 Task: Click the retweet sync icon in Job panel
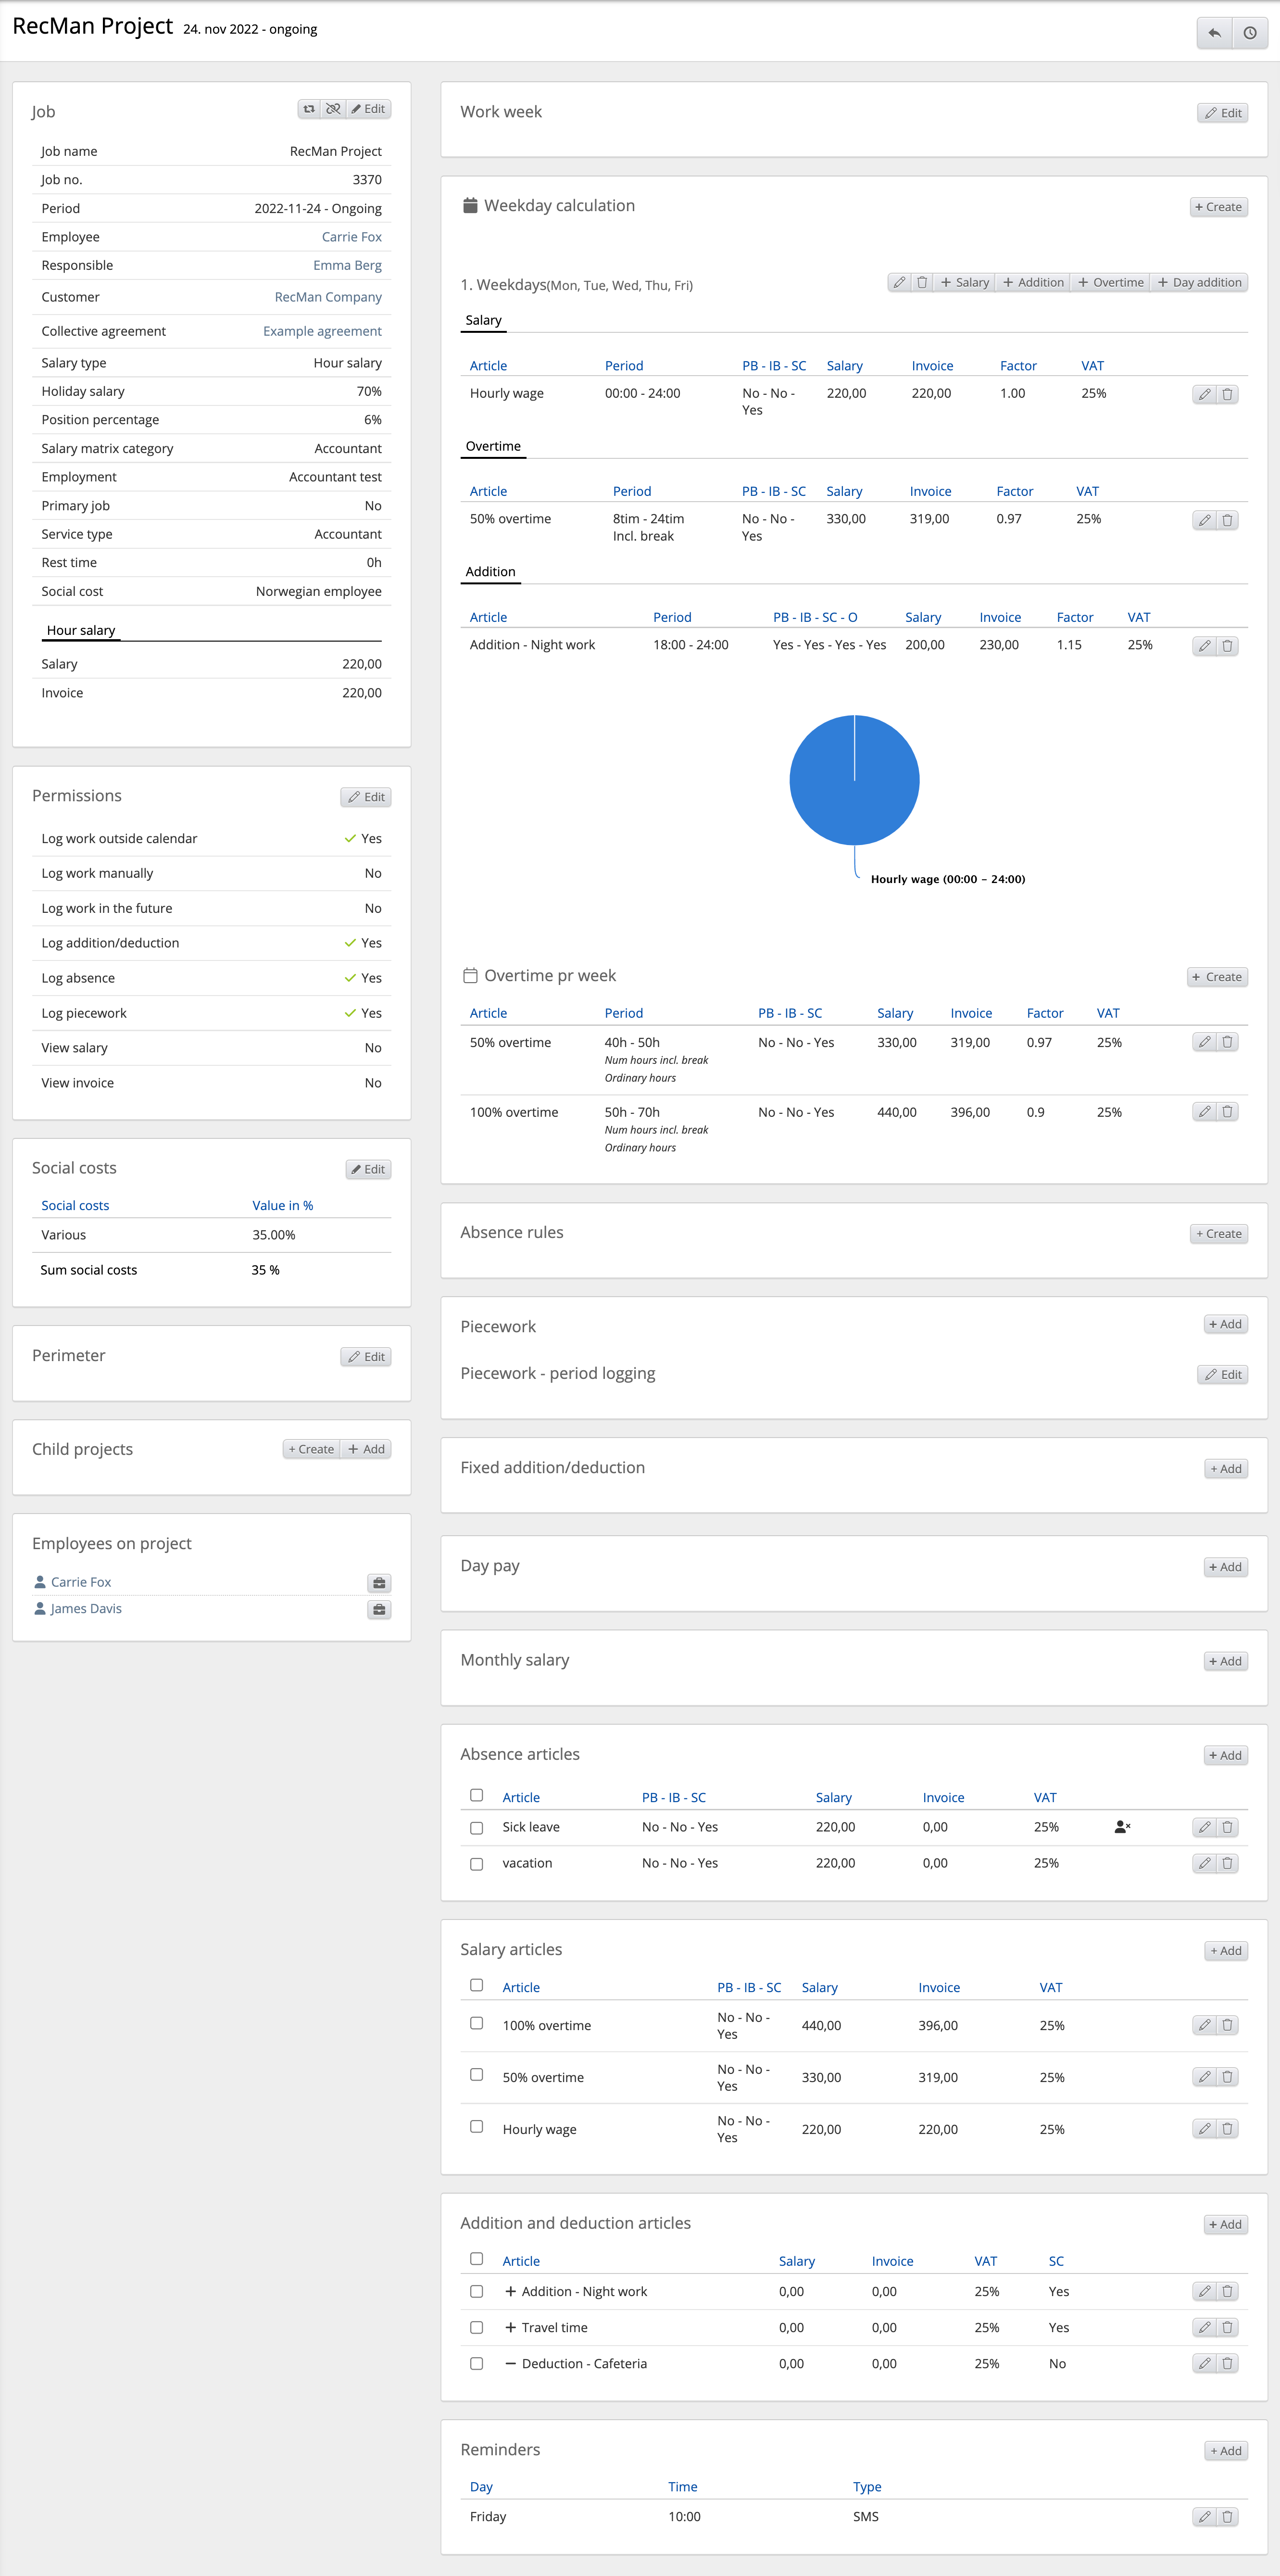(309, 109)
